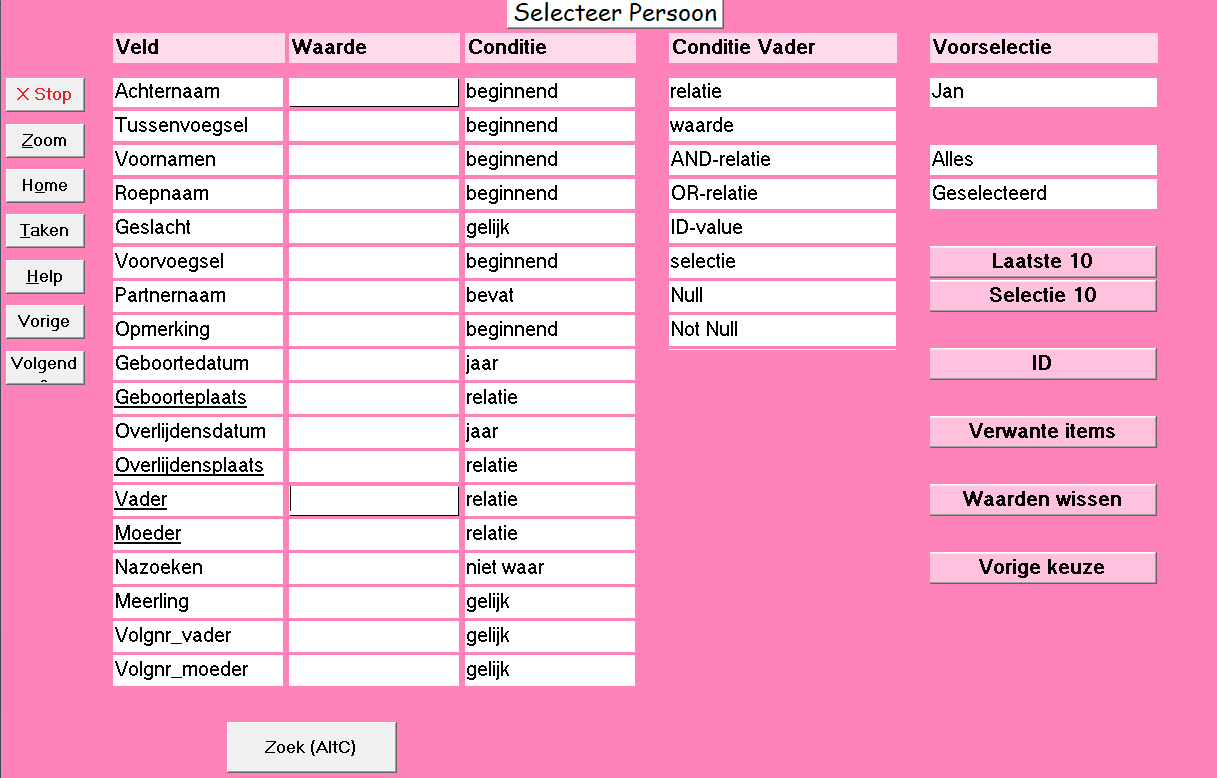This screenshot has width=1217, height=778.
Task: Follow the Vader link
Action: tap(141, 499)
